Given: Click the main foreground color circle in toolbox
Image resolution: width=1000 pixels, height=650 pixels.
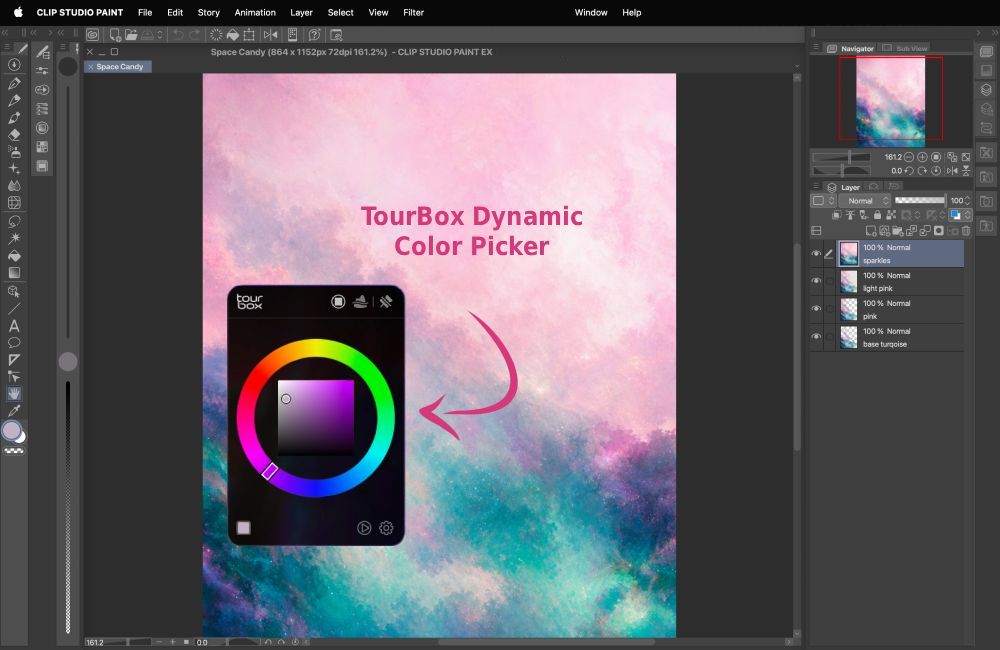Looking at the screenshot, I should [11, 431].
